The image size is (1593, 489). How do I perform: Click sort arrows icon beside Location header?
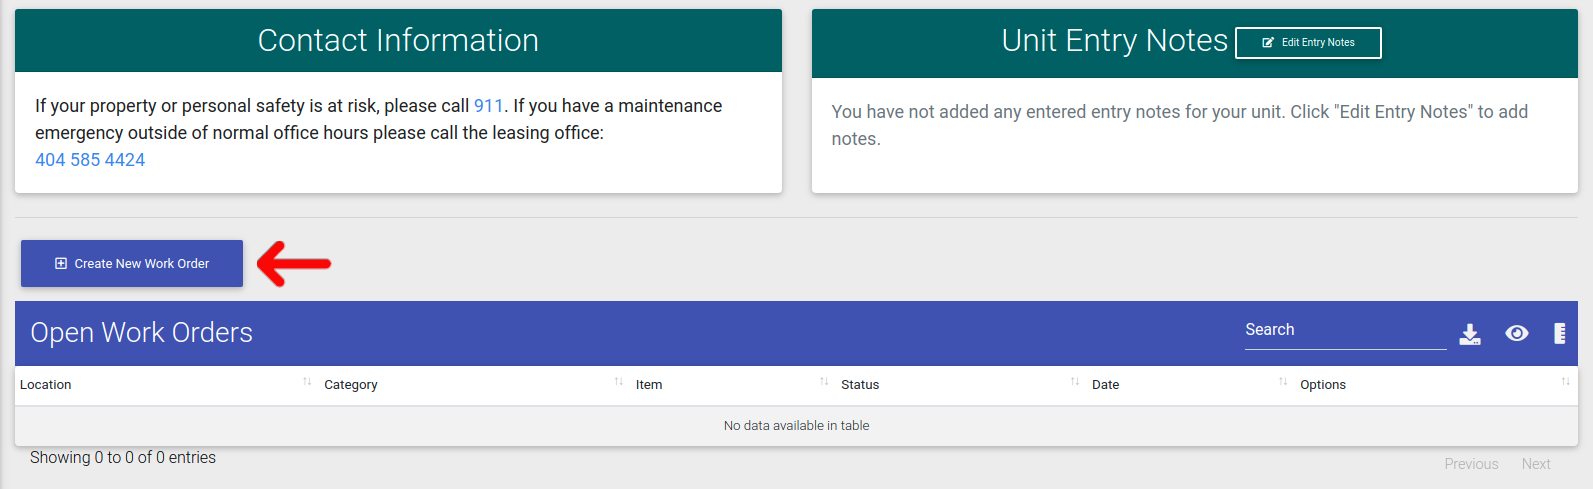[307, 382]
